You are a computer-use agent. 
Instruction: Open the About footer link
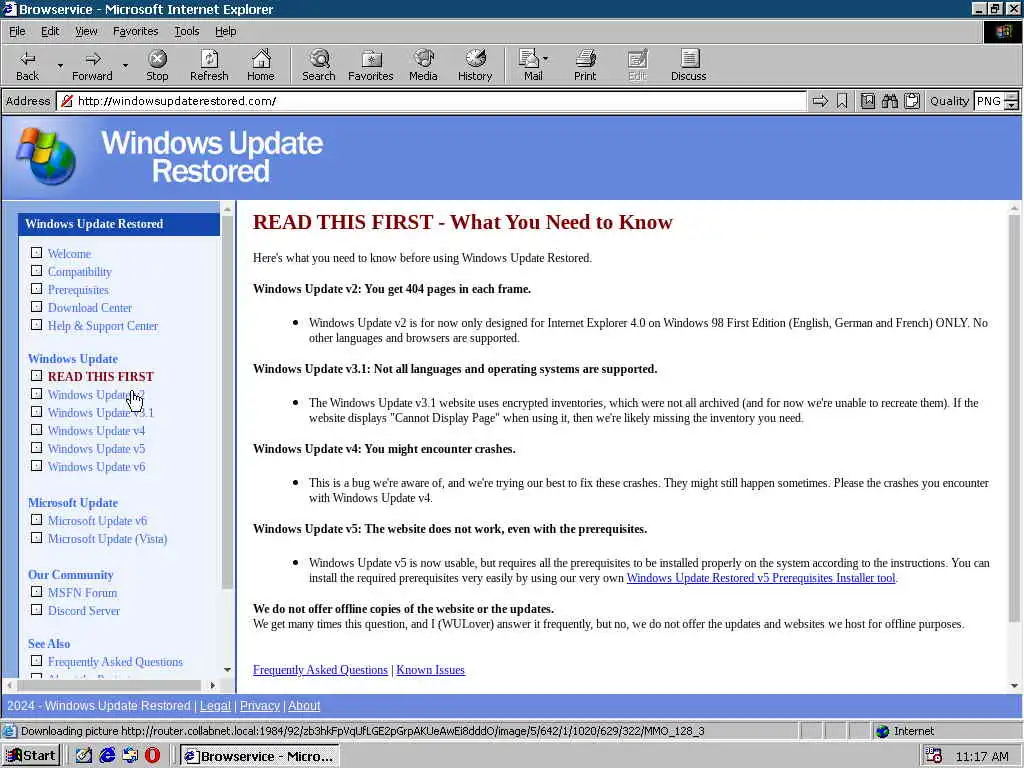click(x=304, y=706)
